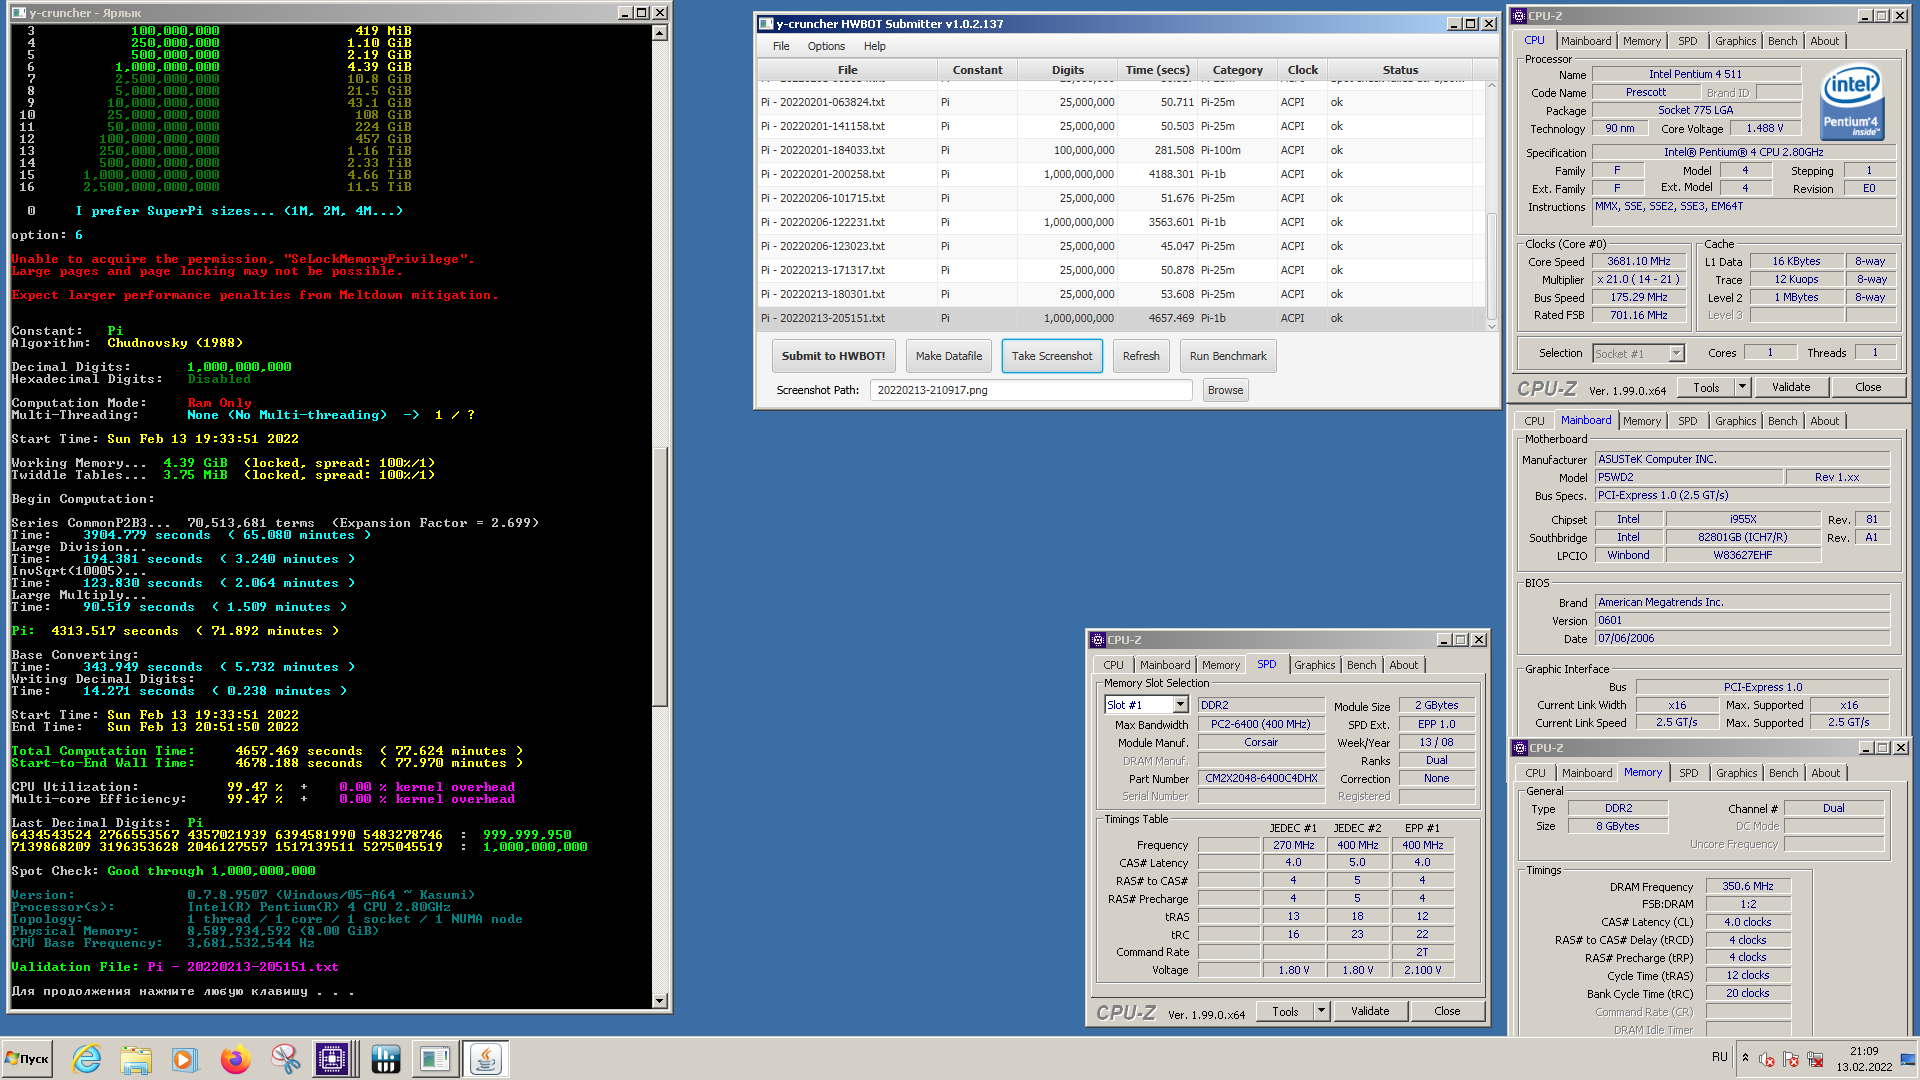Launch Windows Media Player from taskbar

click(184, 1059)
